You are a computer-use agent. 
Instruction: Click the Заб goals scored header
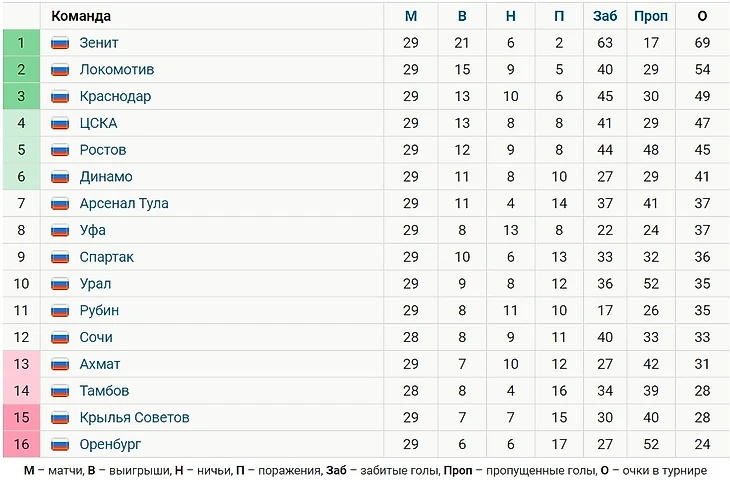click(604, 16)
